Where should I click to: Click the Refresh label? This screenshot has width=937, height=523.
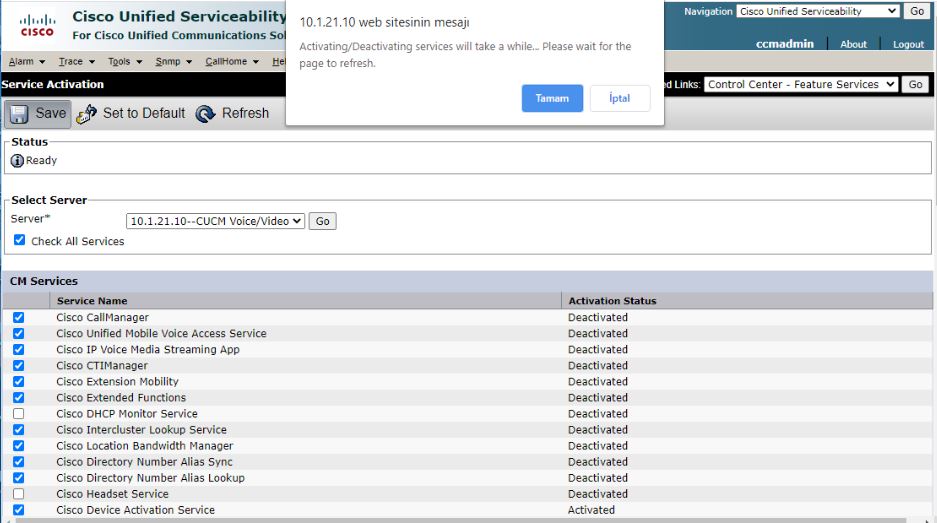(246, 113)
